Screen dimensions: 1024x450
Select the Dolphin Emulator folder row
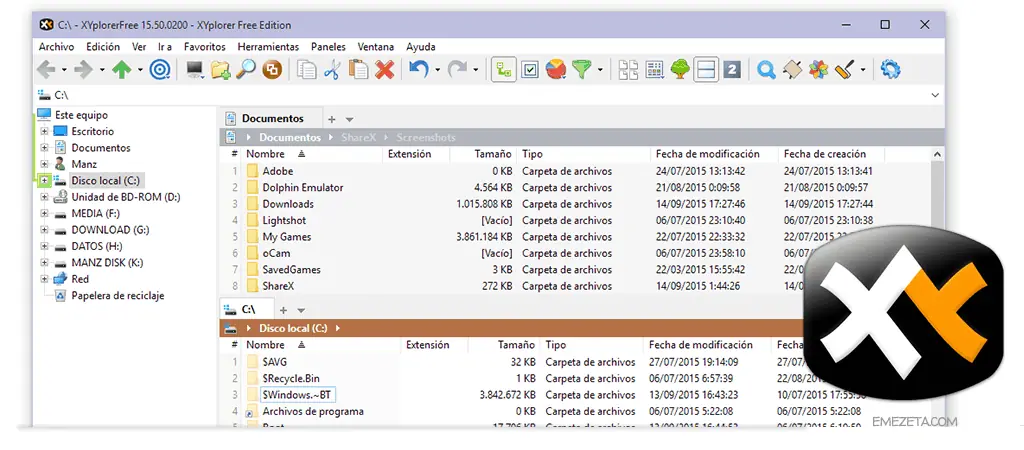[302, 188]
